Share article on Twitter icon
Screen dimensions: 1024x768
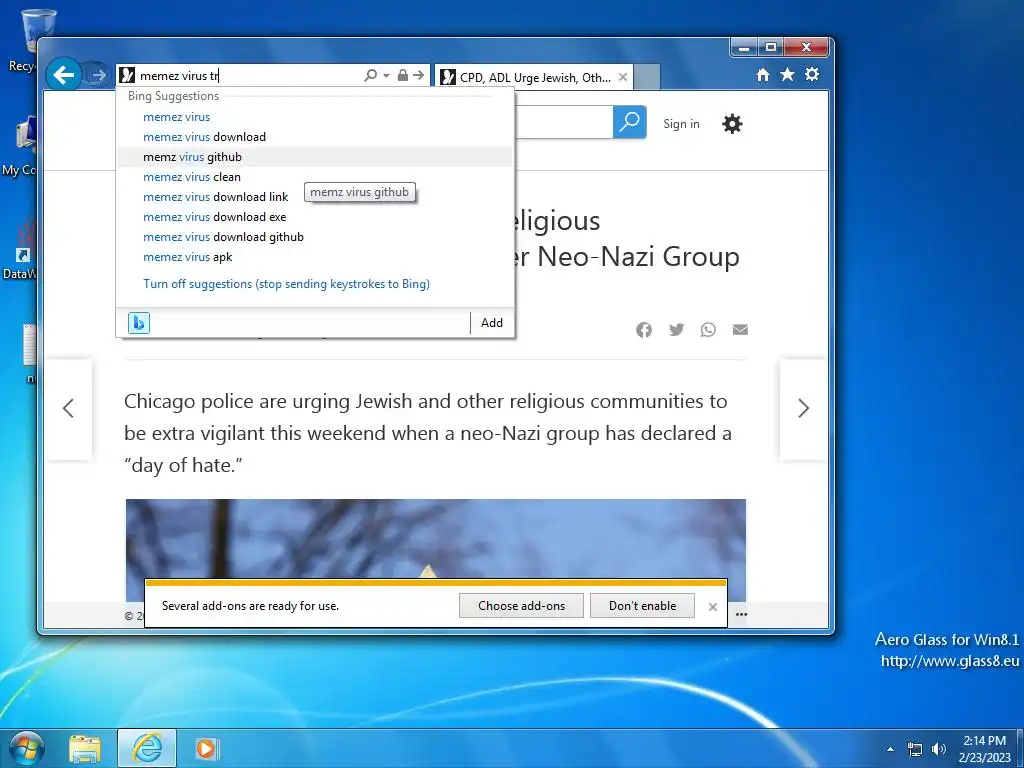pos(677,330)
